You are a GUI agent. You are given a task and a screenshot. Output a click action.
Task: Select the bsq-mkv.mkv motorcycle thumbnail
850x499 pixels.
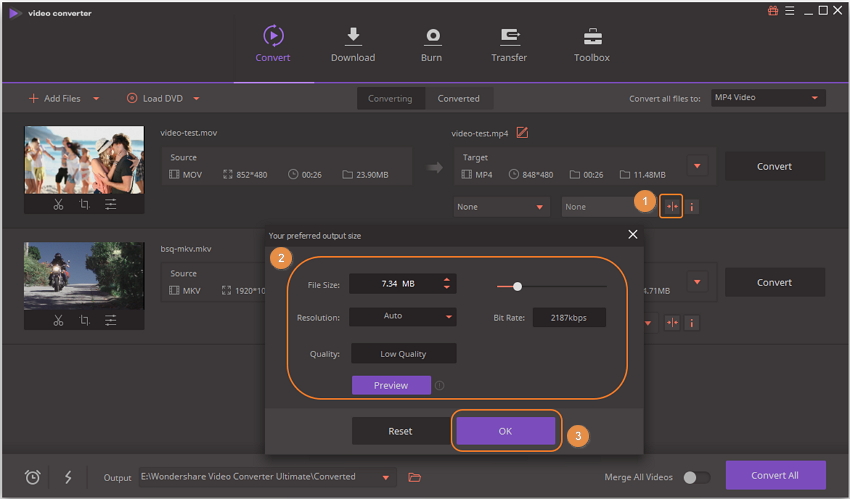coord(84,276)
